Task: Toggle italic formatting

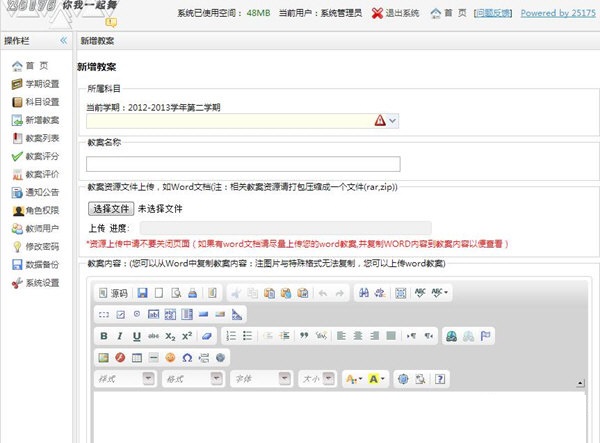Action: pyautogui.click(x=120, y=336)
